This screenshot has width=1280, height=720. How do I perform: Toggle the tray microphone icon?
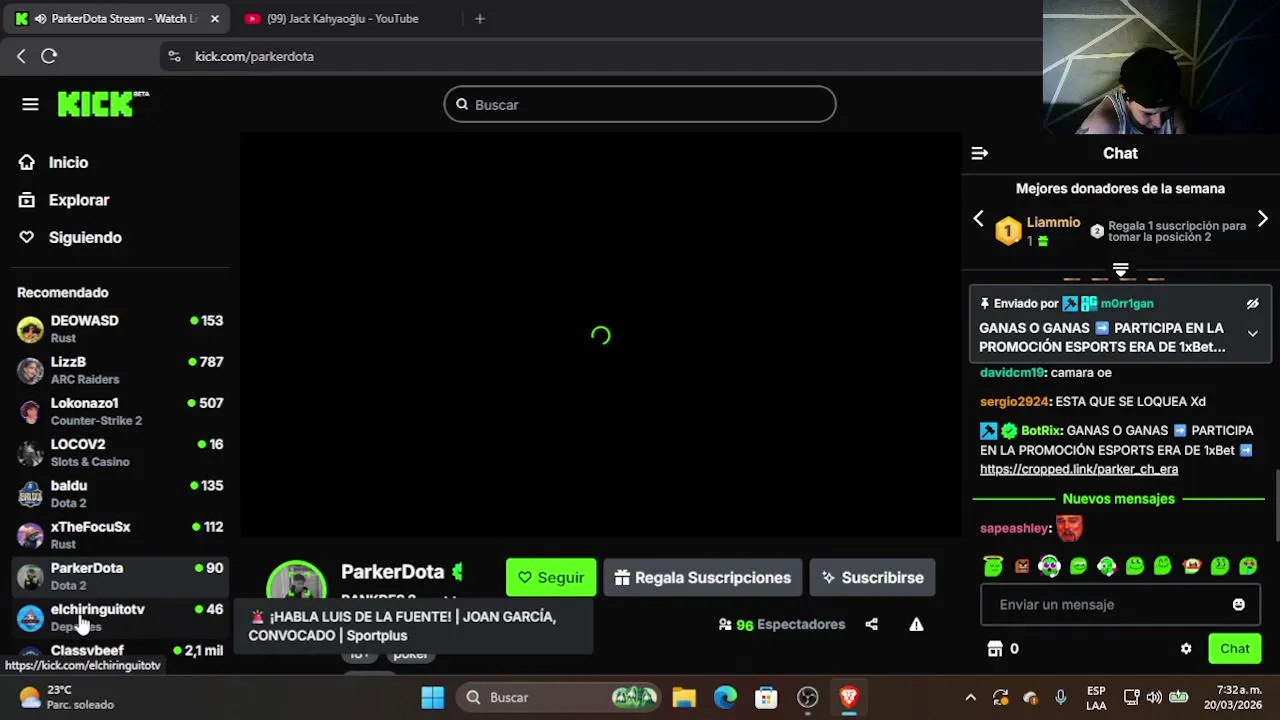click(1061, 697)
